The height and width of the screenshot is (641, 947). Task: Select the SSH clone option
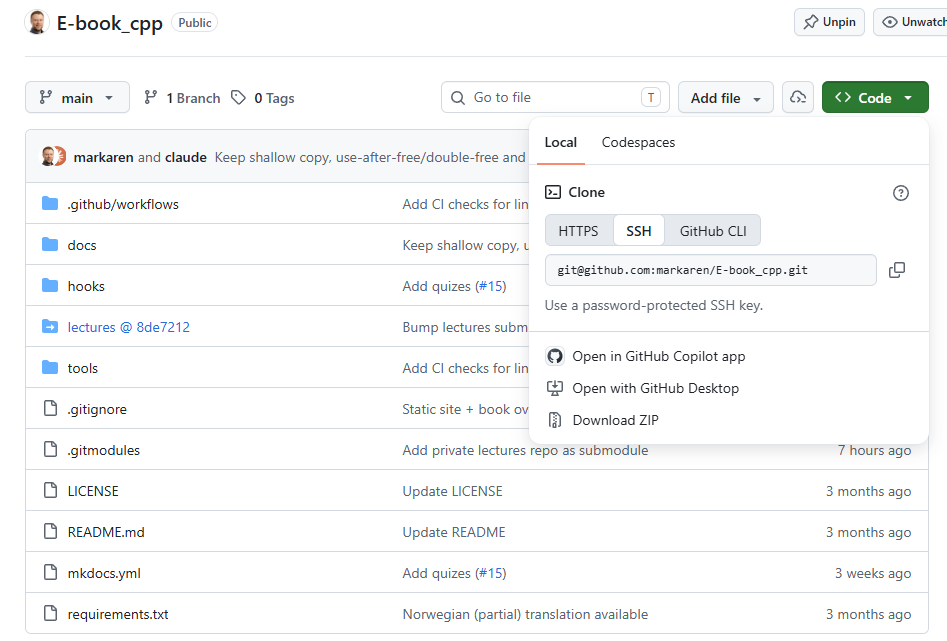638,231
